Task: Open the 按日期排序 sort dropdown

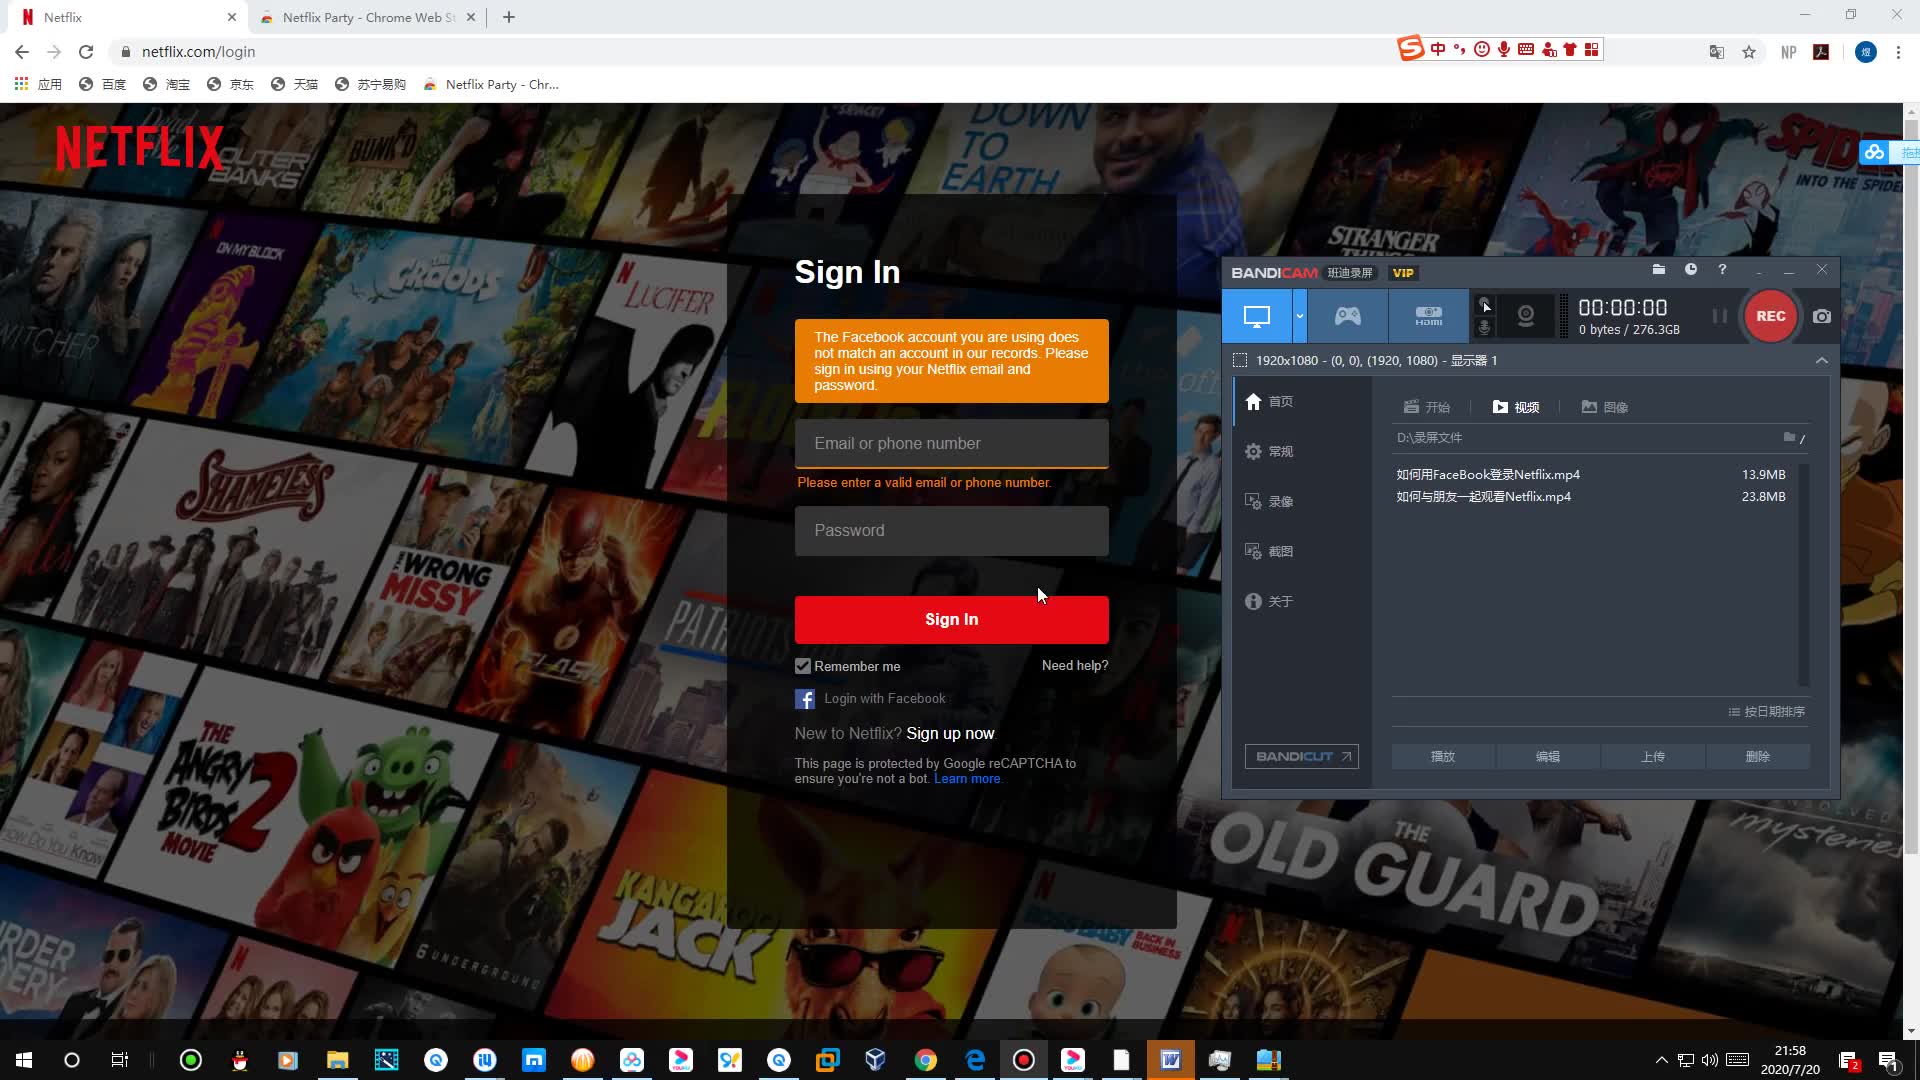Action: [1767, 711]
